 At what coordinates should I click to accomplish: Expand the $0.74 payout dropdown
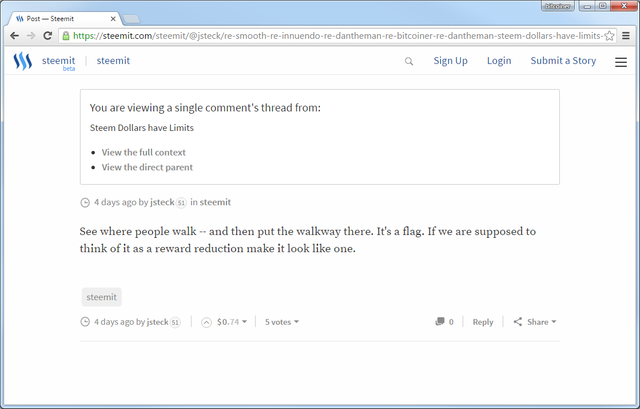(232, 322)
